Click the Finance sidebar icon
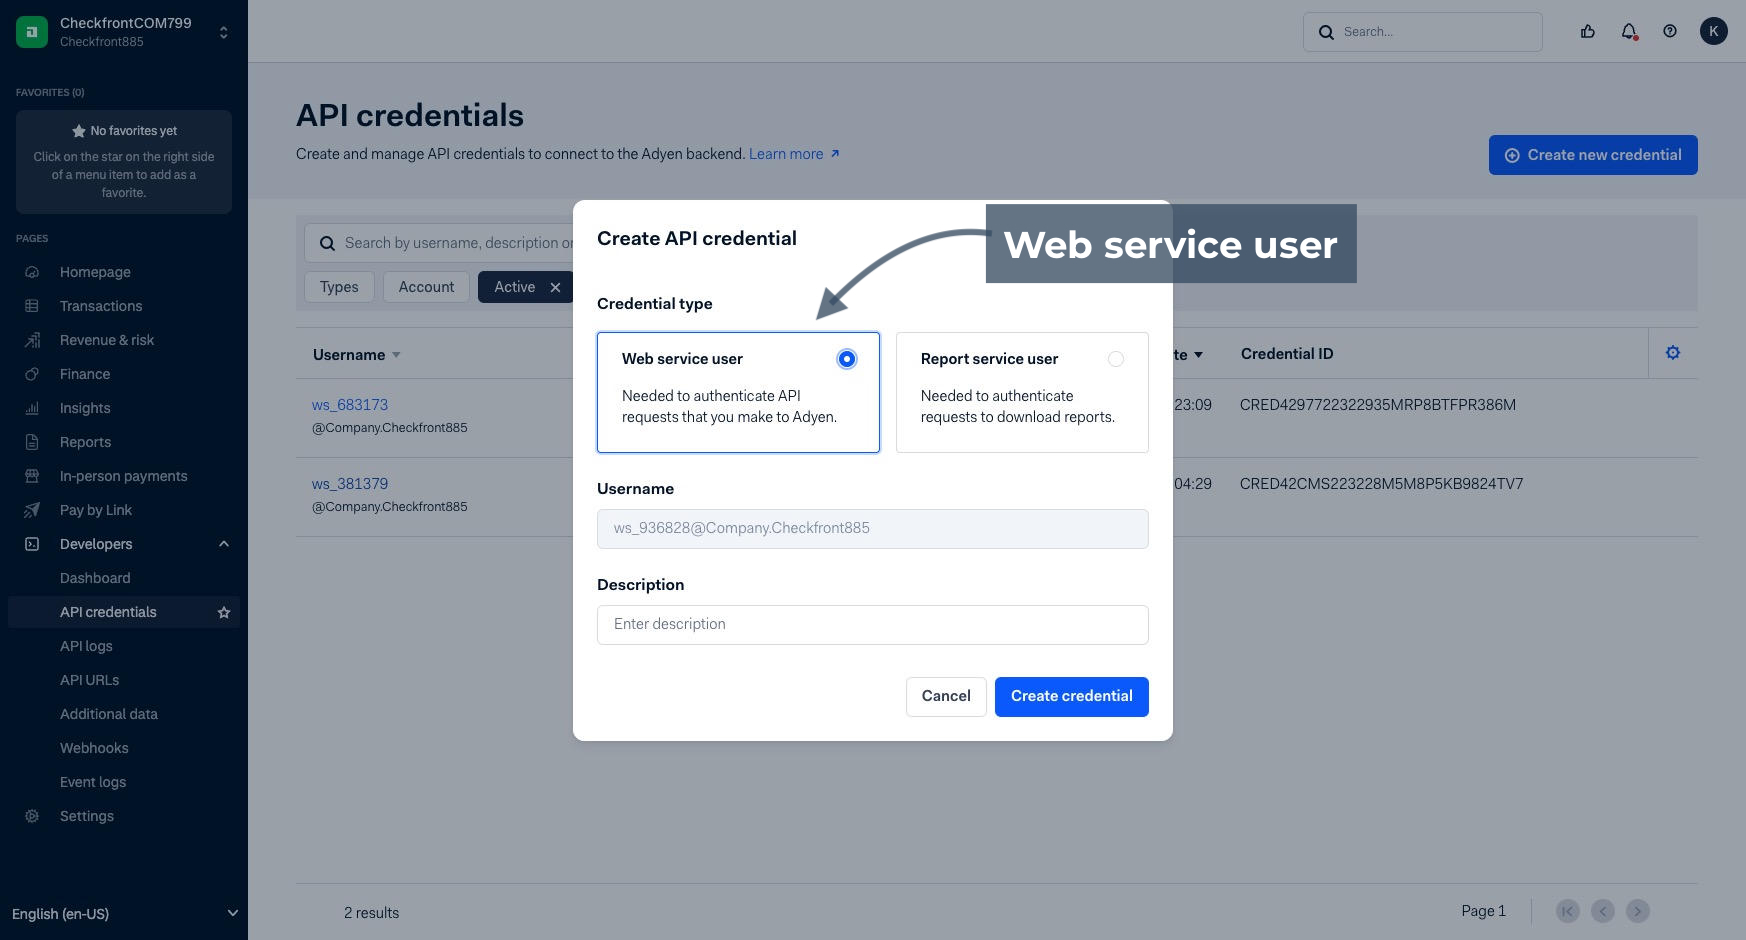 coord(32,374)
